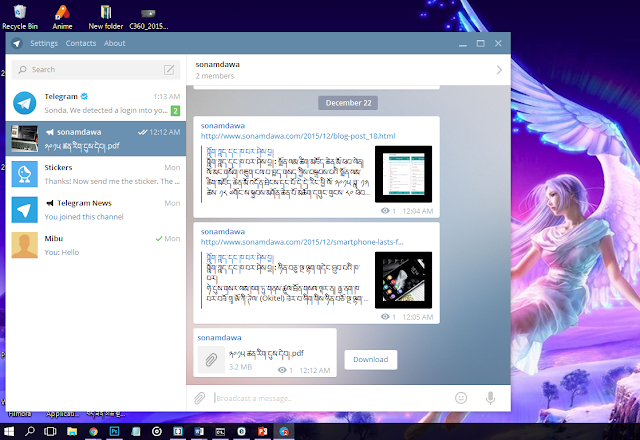Screen dimensions: 640x440
Task: Click the 12:12 AM timestamp on sonamdawa chat
Action: click(164, 132)
